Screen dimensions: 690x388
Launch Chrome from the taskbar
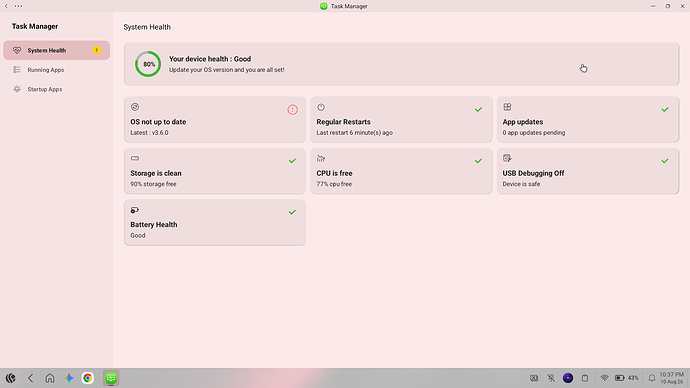[88, 378]
